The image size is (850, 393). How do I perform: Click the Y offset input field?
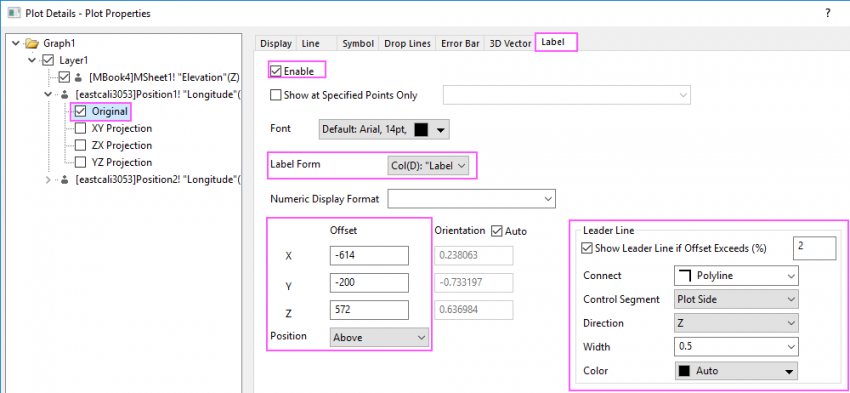[369, 282]
